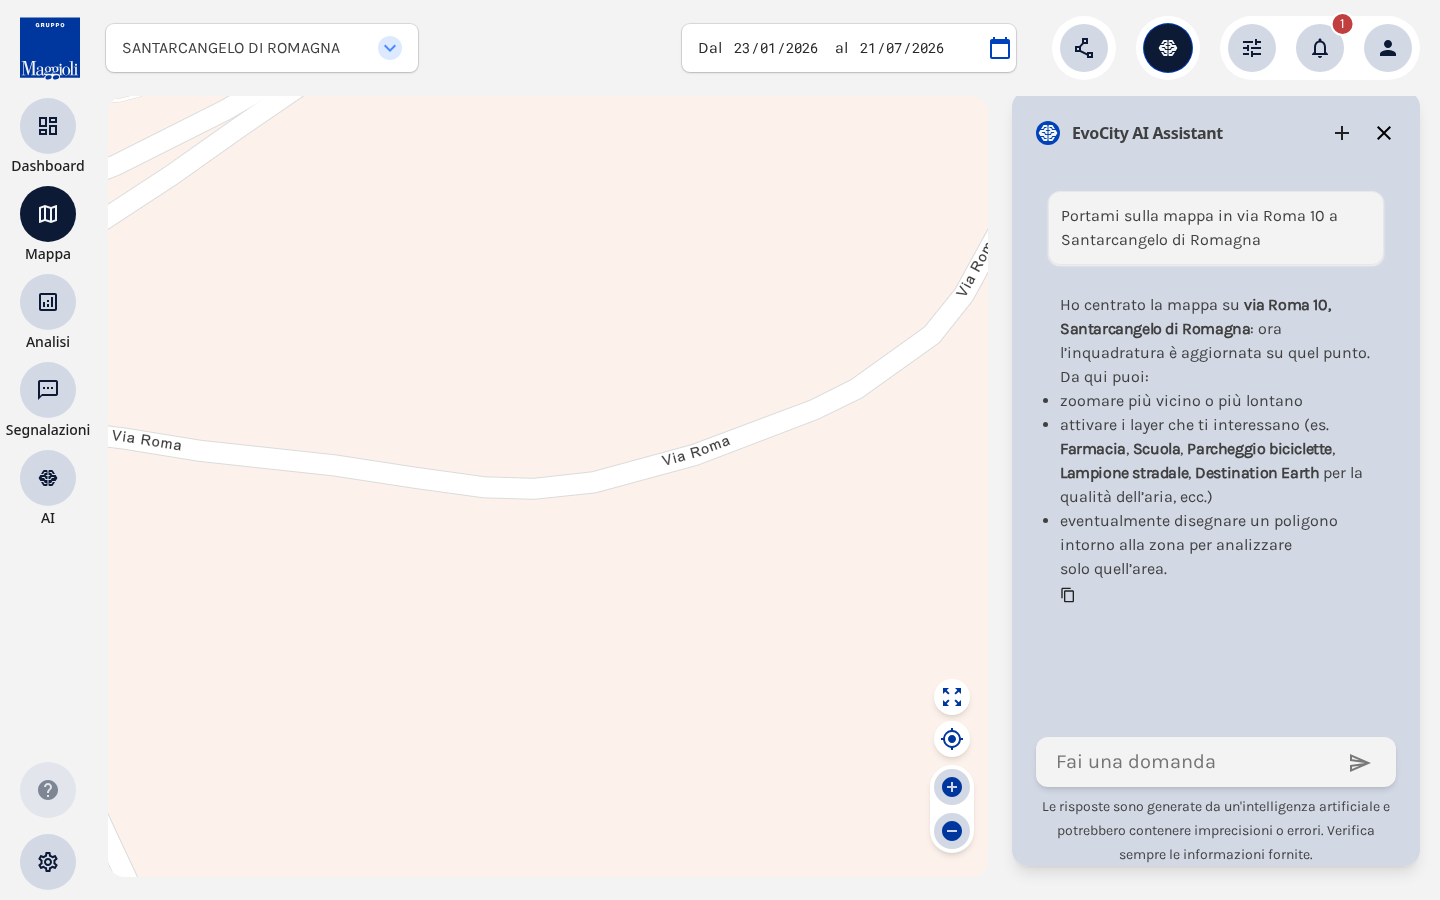Open the settings gear in sidebar
Image resolution: width=1440 pixels, height=900 pixels.
(48, 862)
